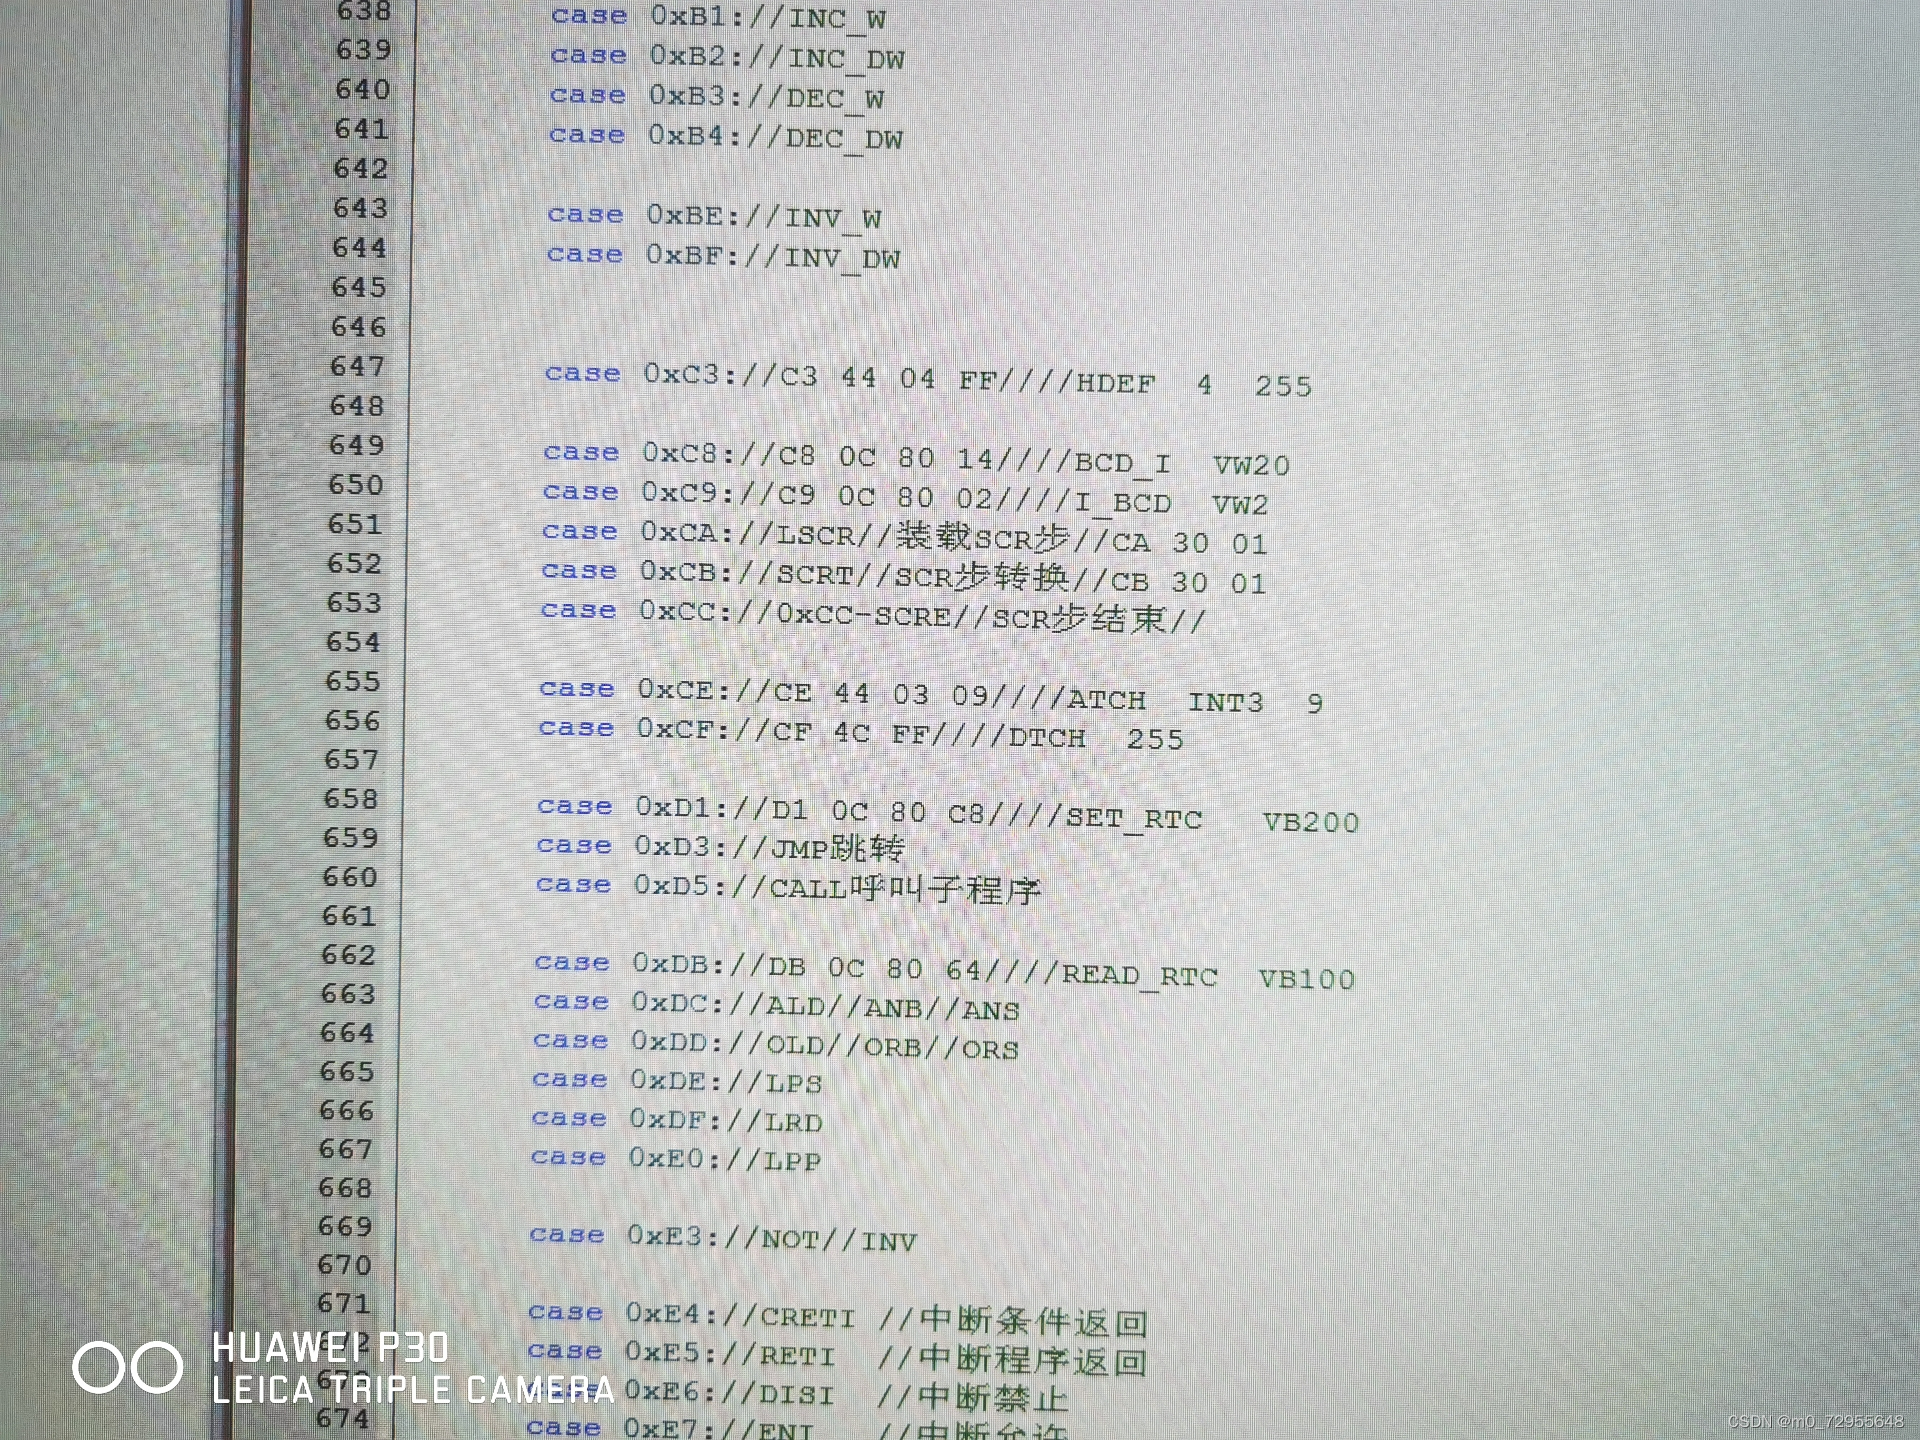The height and width of the screenshot is (1440, 1920).
Task: Click the 0xE4 CRETI case line
Action: 836,1319
